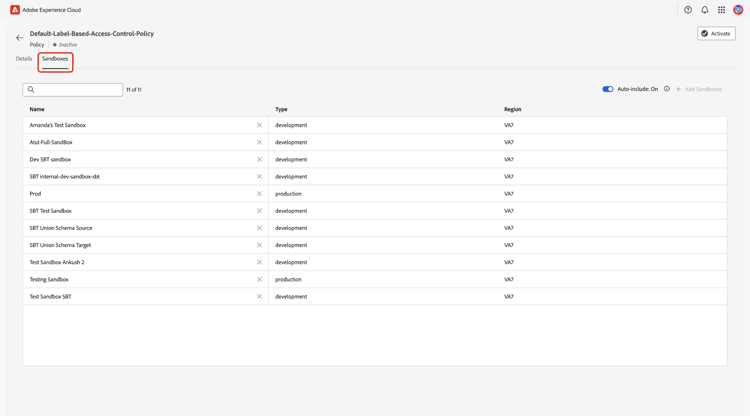Click the production type in Prod row
Viewport: 750px width, 416px height.
(288, 194)
